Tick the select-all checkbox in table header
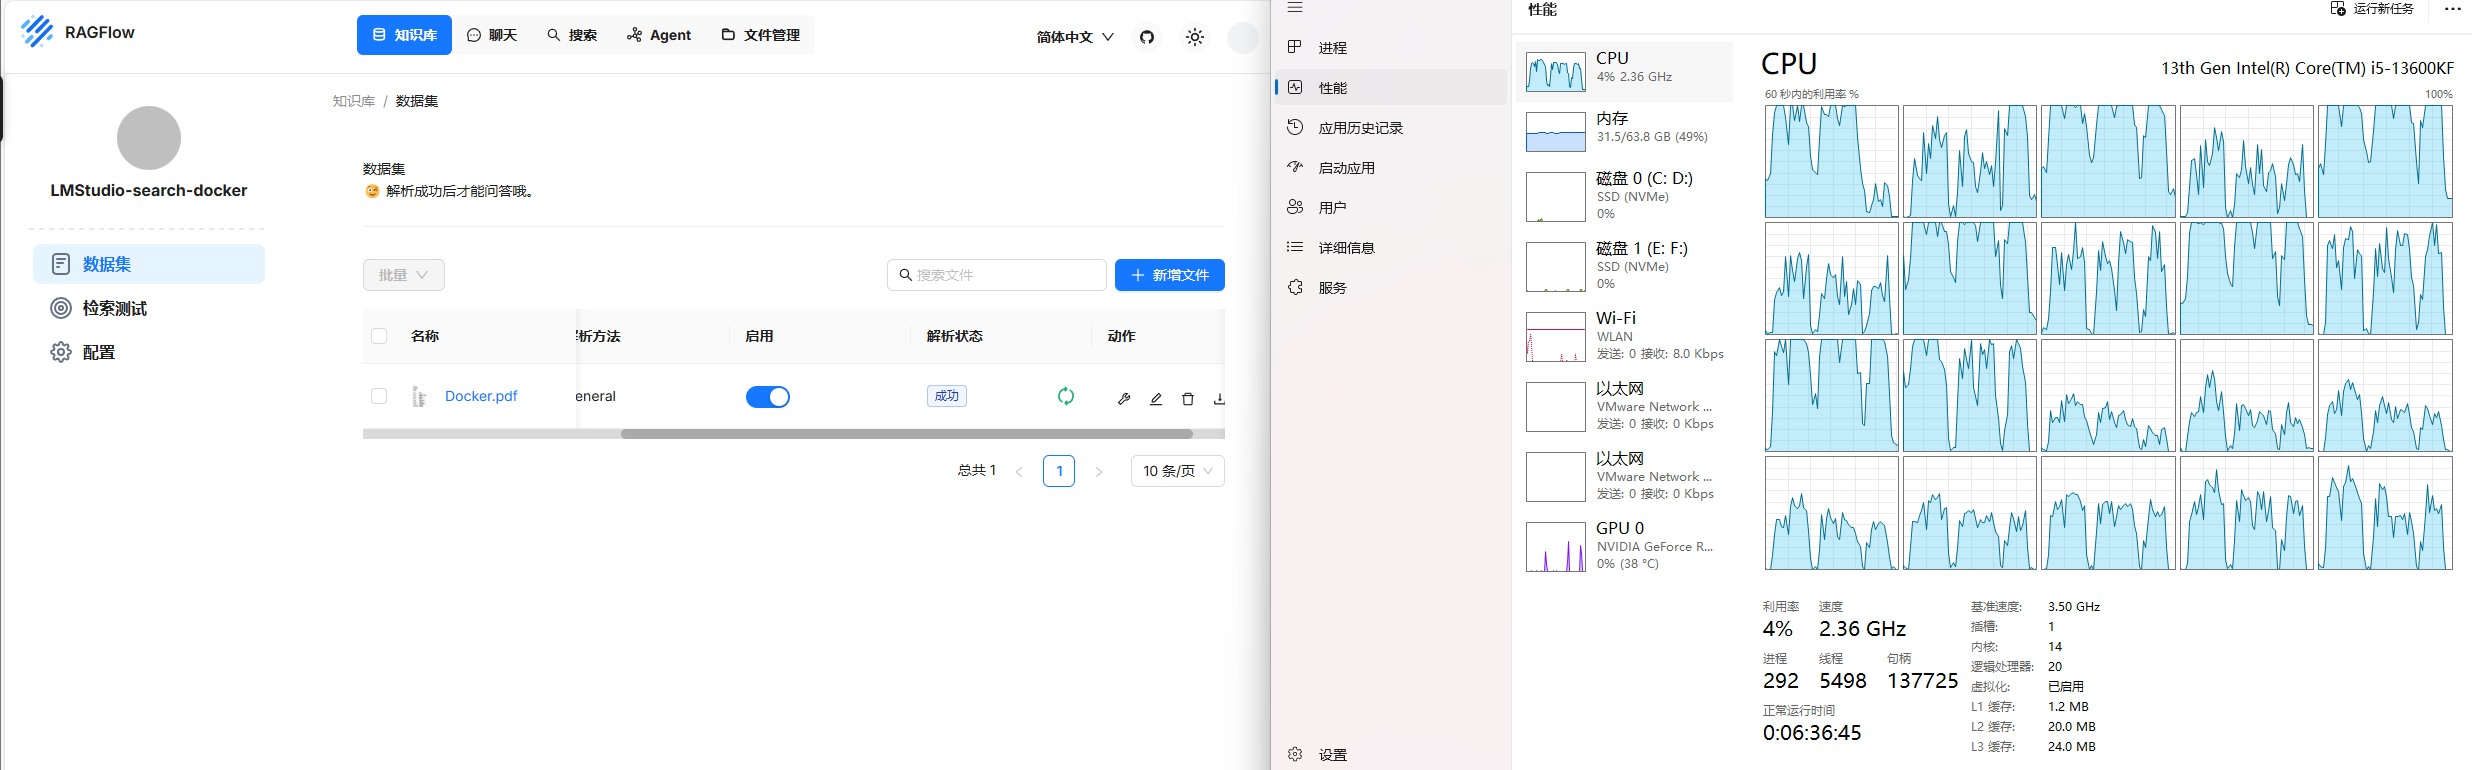This screenshot has height=770, width=2472. 379,336
